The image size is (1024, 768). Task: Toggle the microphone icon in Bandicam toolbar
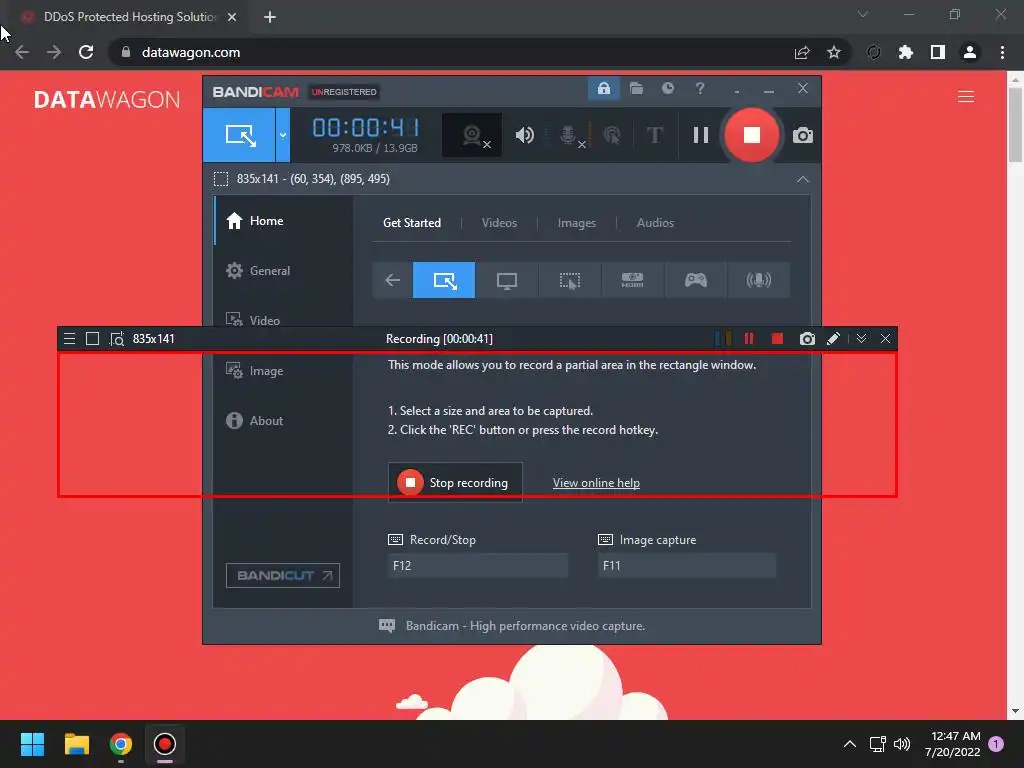pyautogui.click(x=570, y=135)
